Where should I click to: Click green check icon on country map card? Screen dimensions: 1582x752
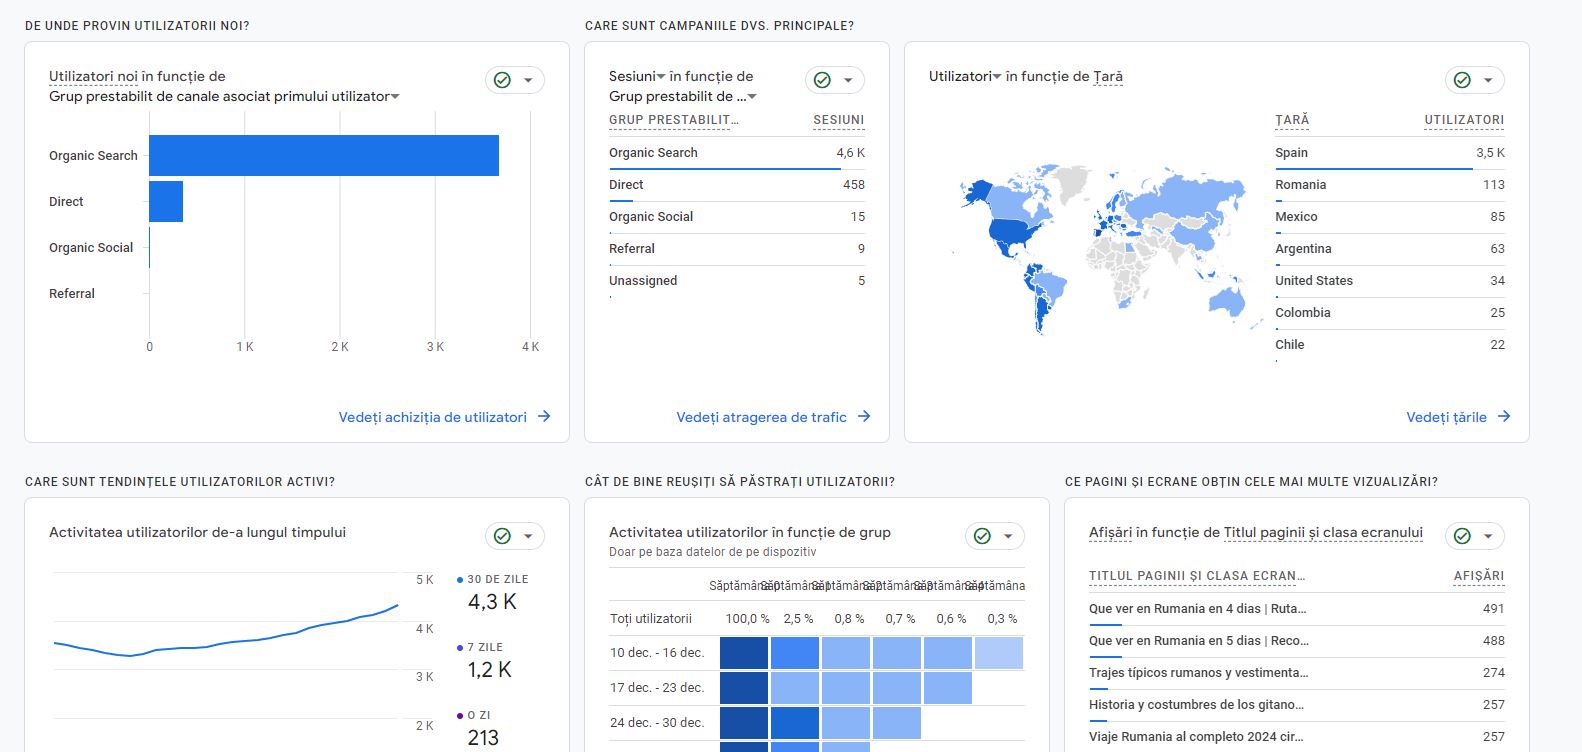coord(1463,80)
